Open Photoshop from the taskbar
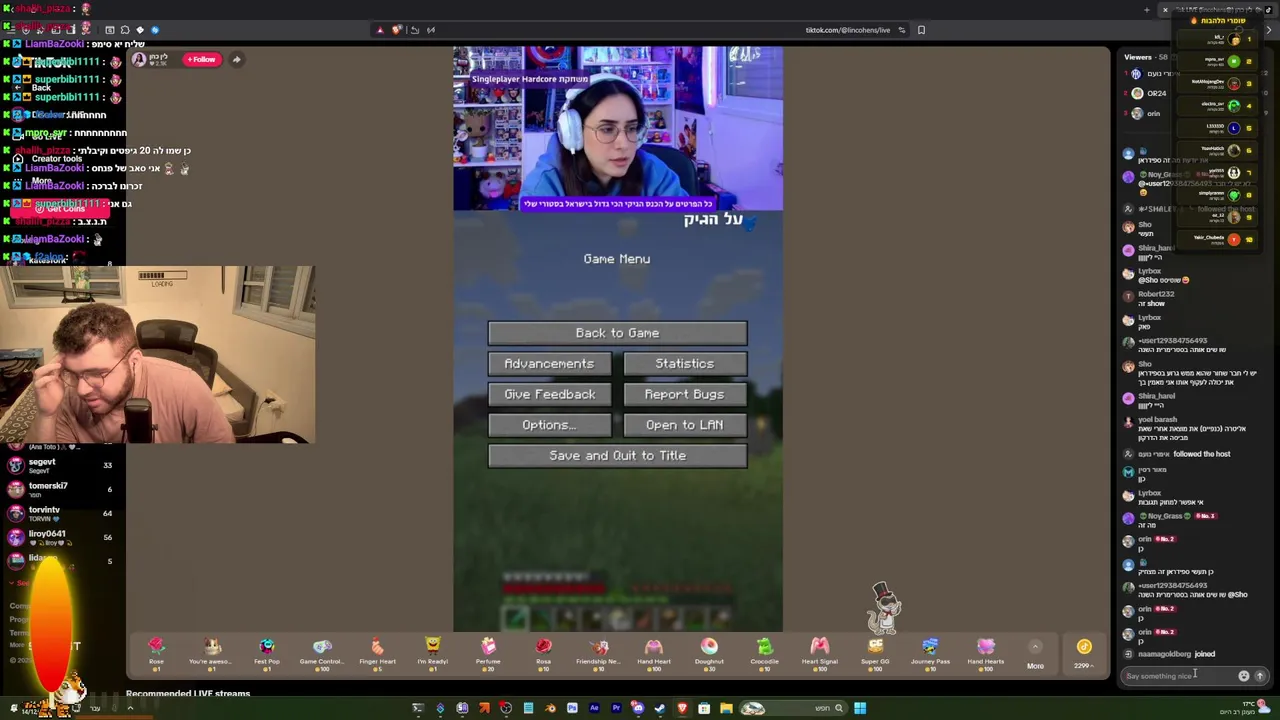Screen dimensions: 1280x720 click(x=572, y=708)
